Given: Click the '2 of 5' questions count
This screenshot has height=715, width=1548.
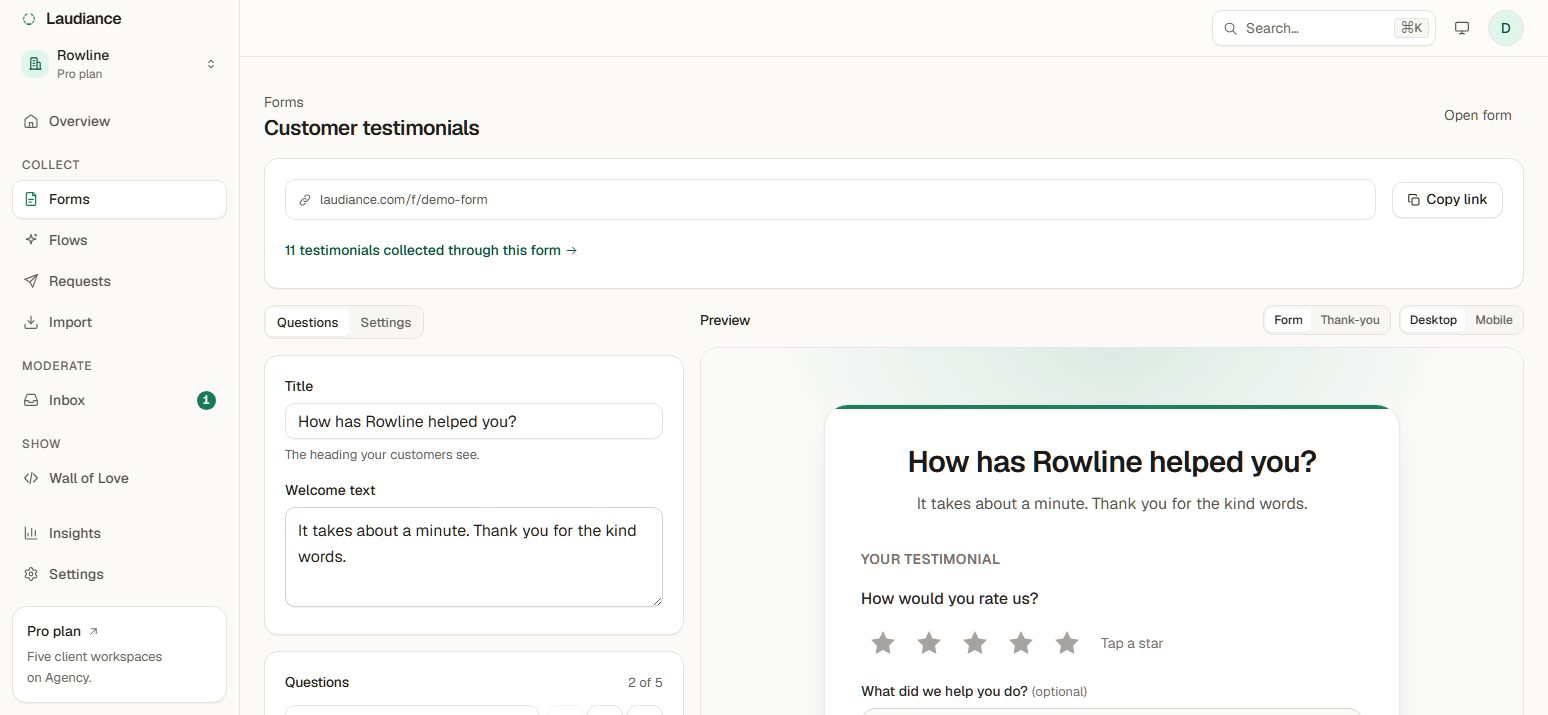Looking at the screenshot, I should coord(645,682).
